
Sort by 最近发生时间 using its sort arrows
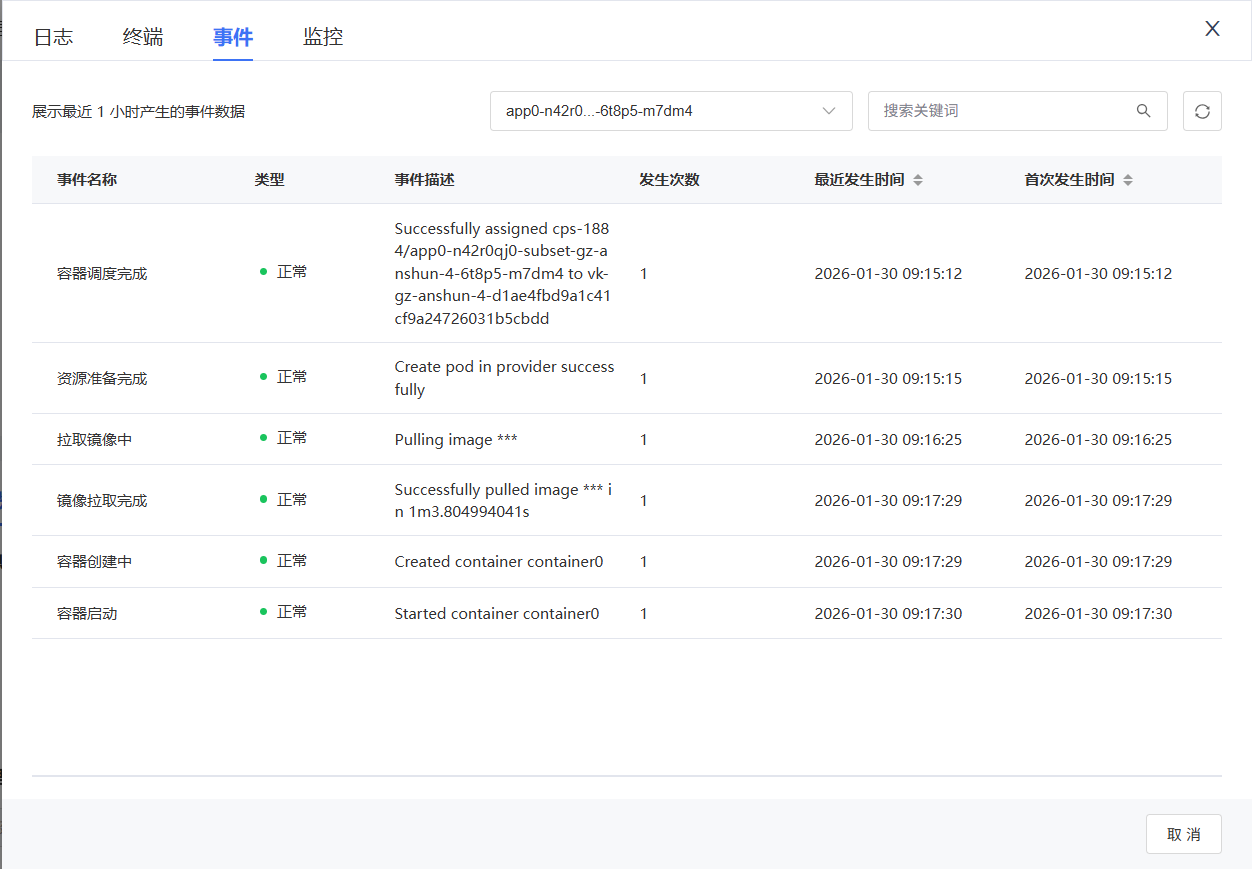918,180
